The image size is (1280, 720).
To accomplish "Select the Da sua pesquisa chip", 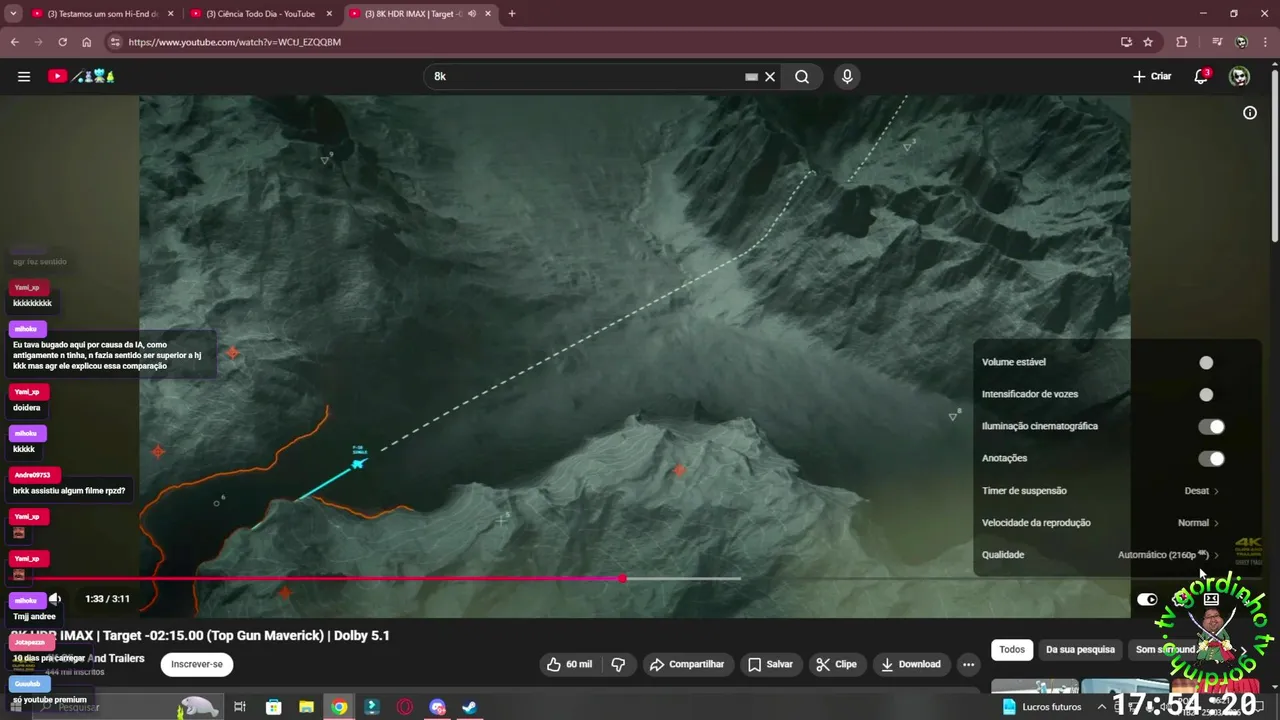I will point(1080,650).
